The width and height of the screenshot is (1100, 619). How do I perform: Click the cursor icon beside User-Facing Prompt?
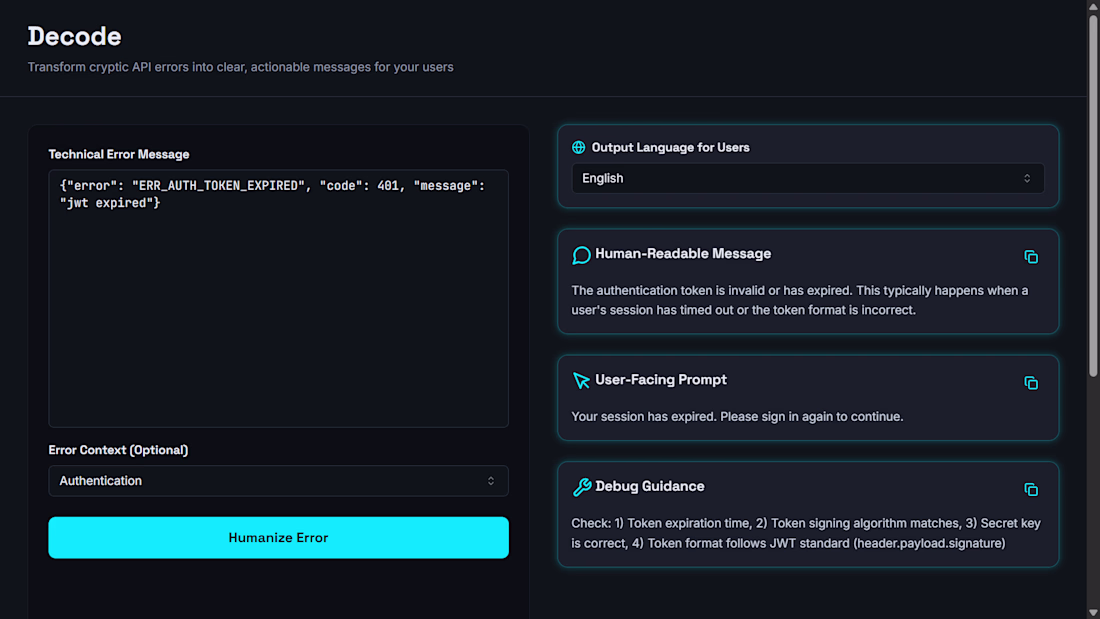point(581,381)
